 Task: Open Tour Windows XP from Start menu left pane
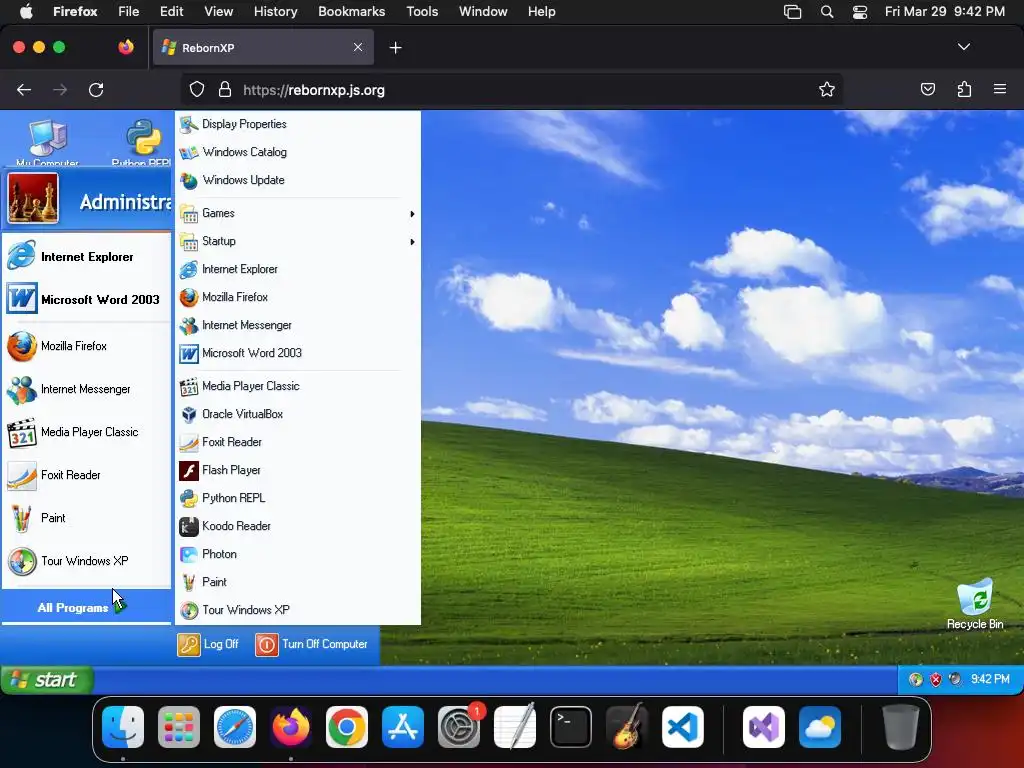(87, 561)
